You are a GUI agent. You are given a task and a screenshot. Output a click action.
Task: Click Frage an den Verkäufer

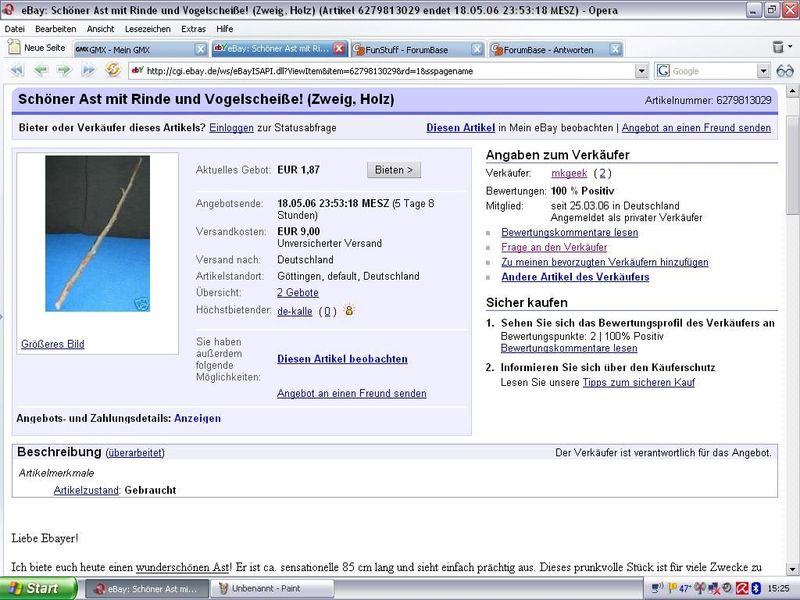(x=554, y=247)
